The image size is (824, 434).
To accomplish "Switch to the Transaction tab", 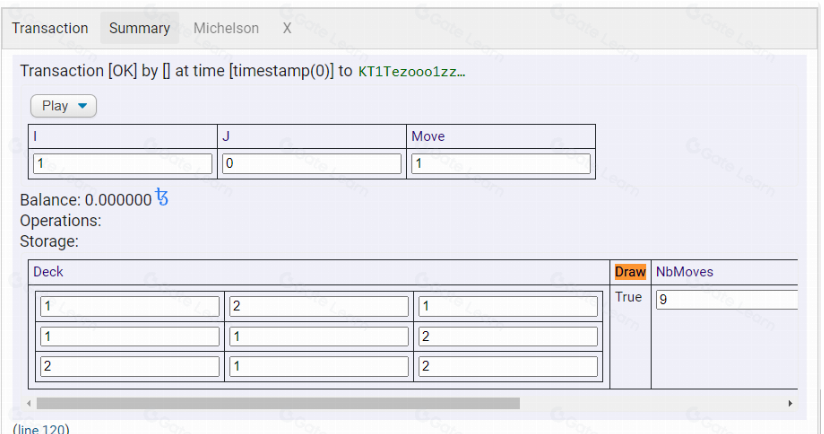I will click(x=50, y=28).
